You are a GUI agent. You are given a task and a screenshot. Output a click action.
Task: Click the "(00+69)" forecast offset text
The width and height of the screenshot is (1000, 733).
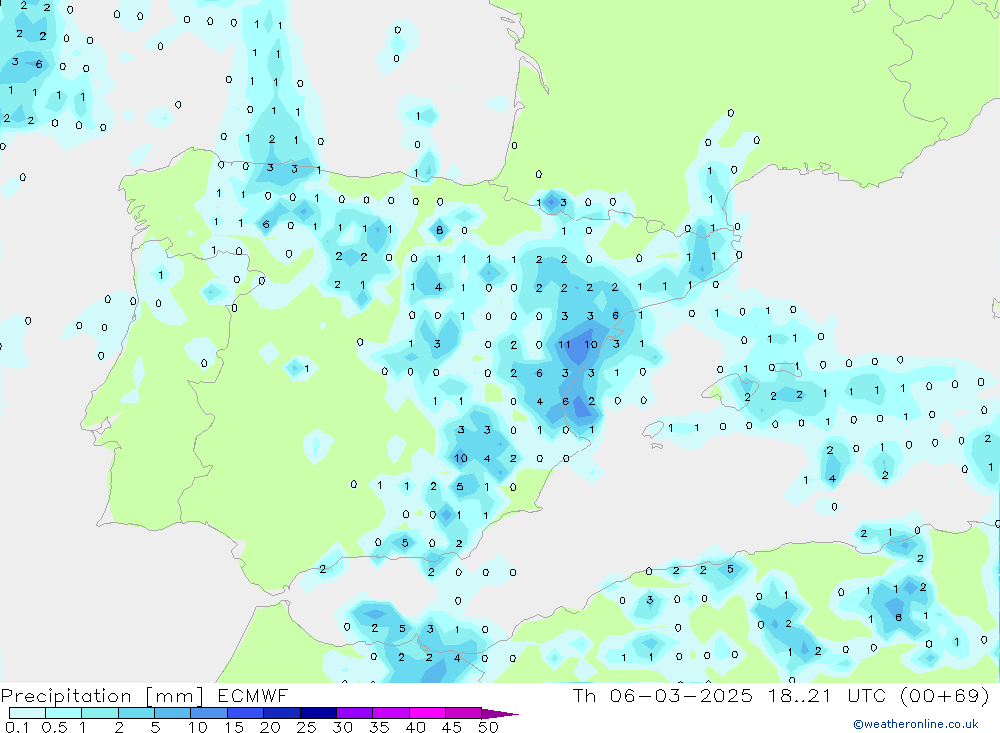[x=945, y=695]
